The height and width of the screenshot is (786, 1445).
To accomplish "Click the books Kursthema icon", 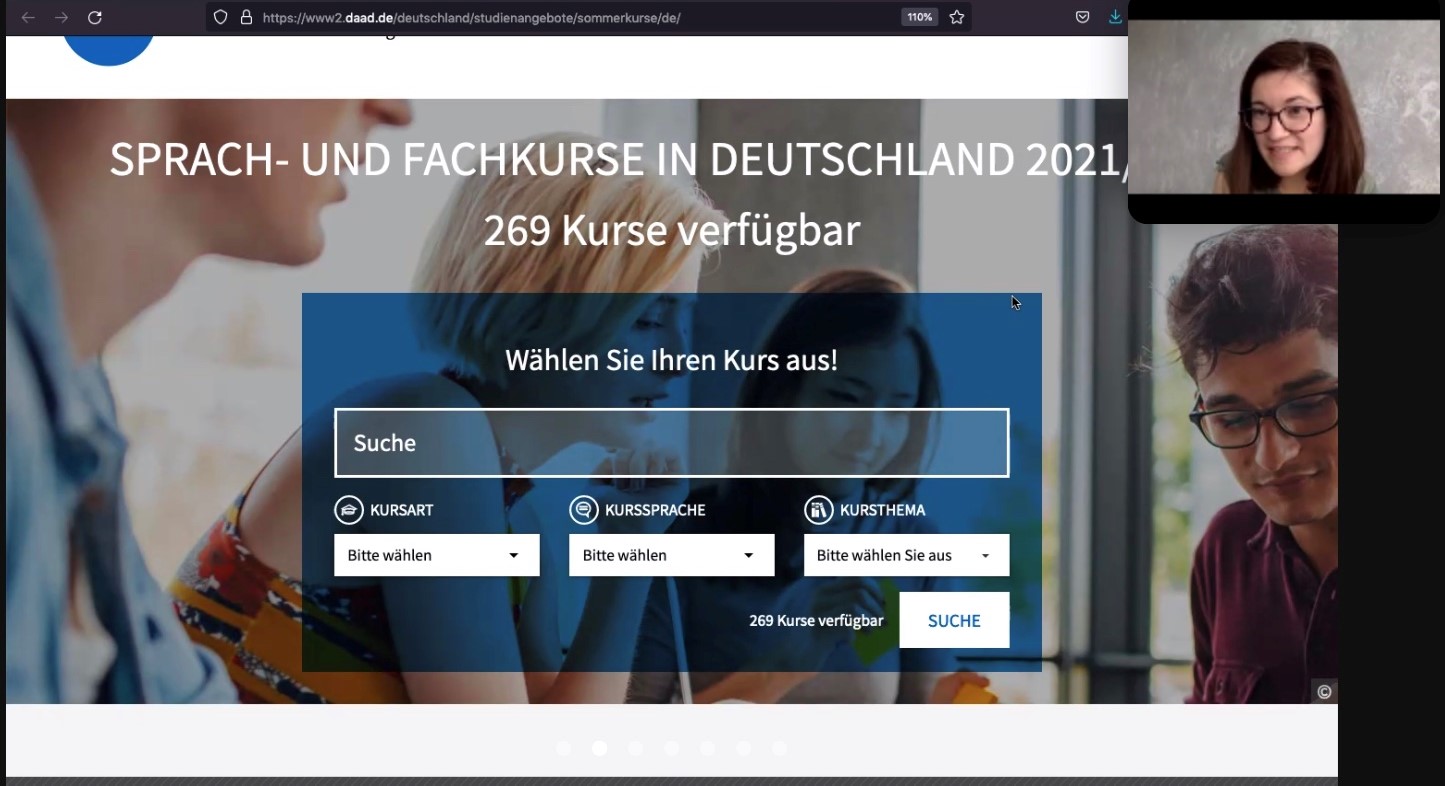I will [818, 510].
